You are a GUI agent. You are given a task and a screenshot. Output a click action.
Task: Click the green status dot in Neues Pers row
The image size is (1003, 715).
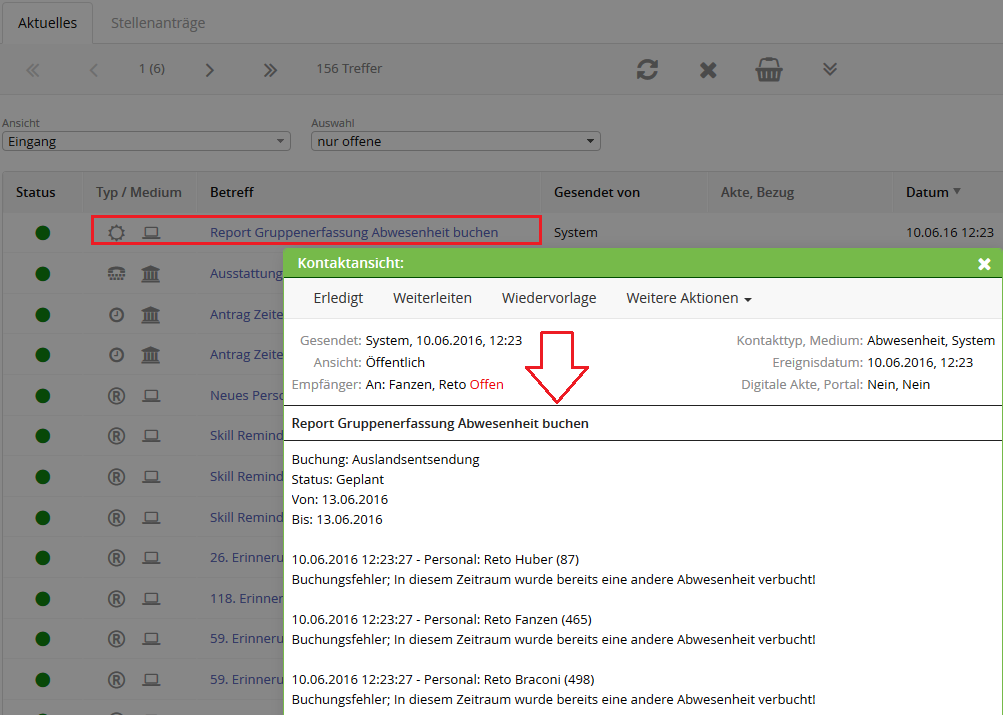point(43,396)
